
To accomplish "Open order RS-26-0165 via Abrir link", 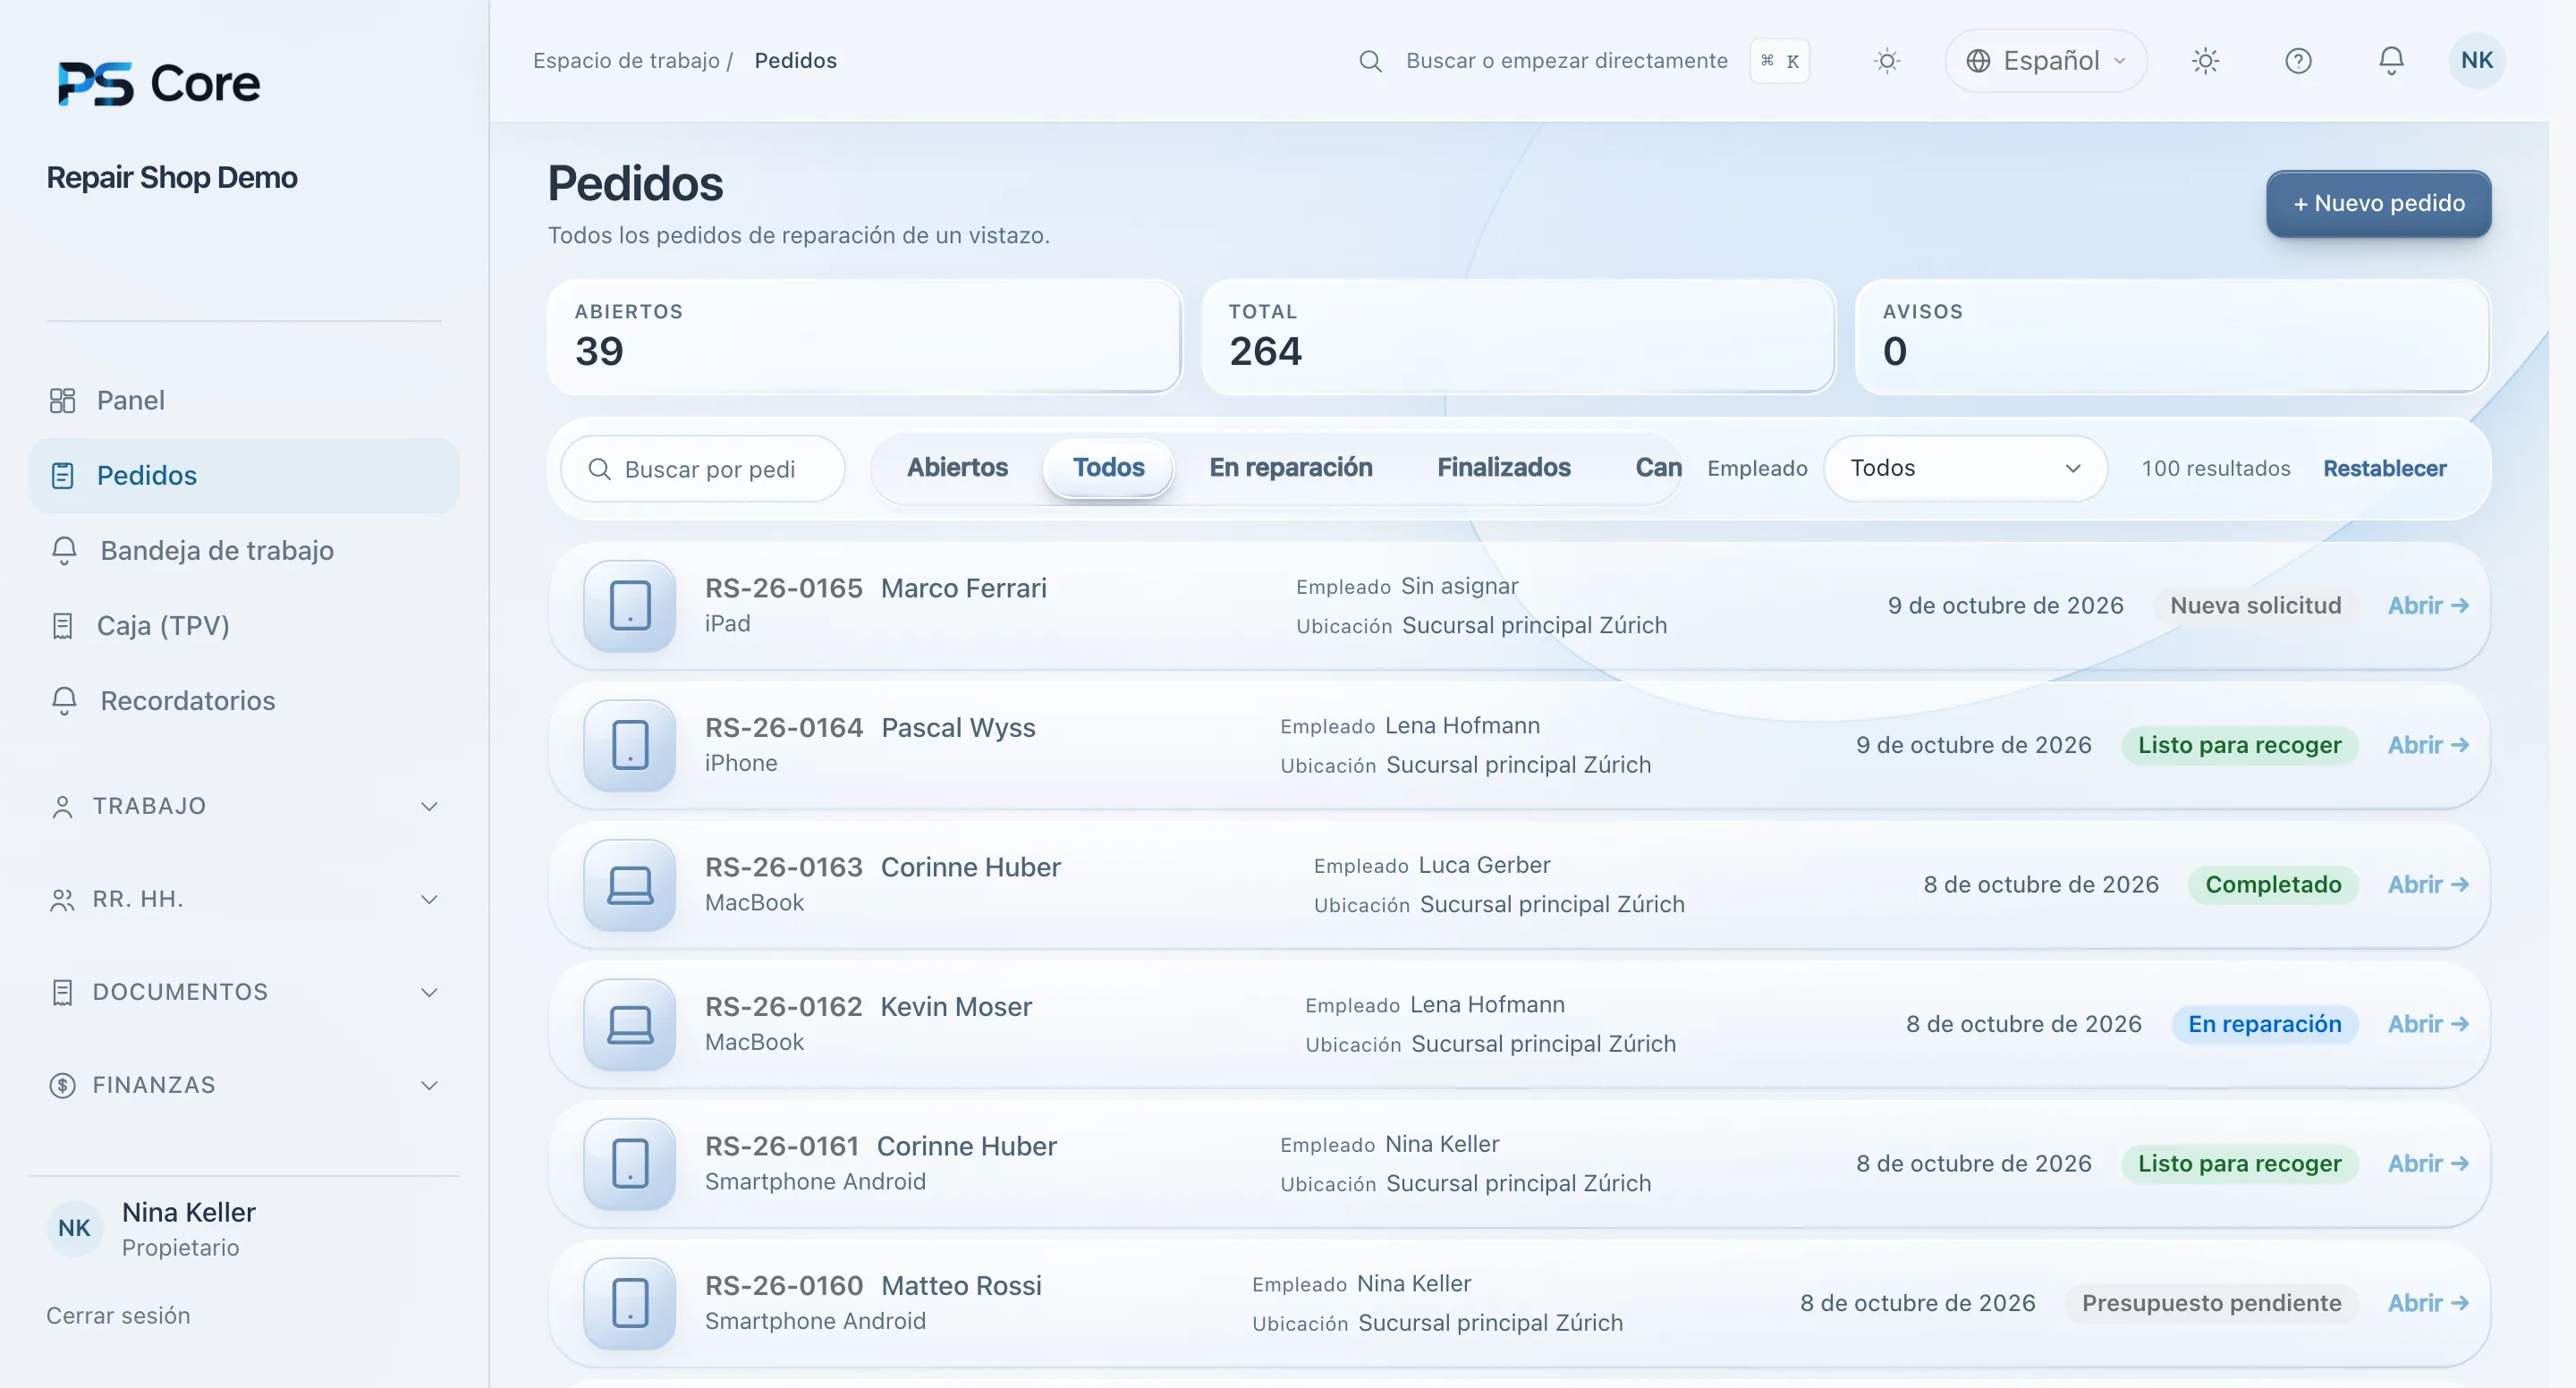I will [2428, 605].
